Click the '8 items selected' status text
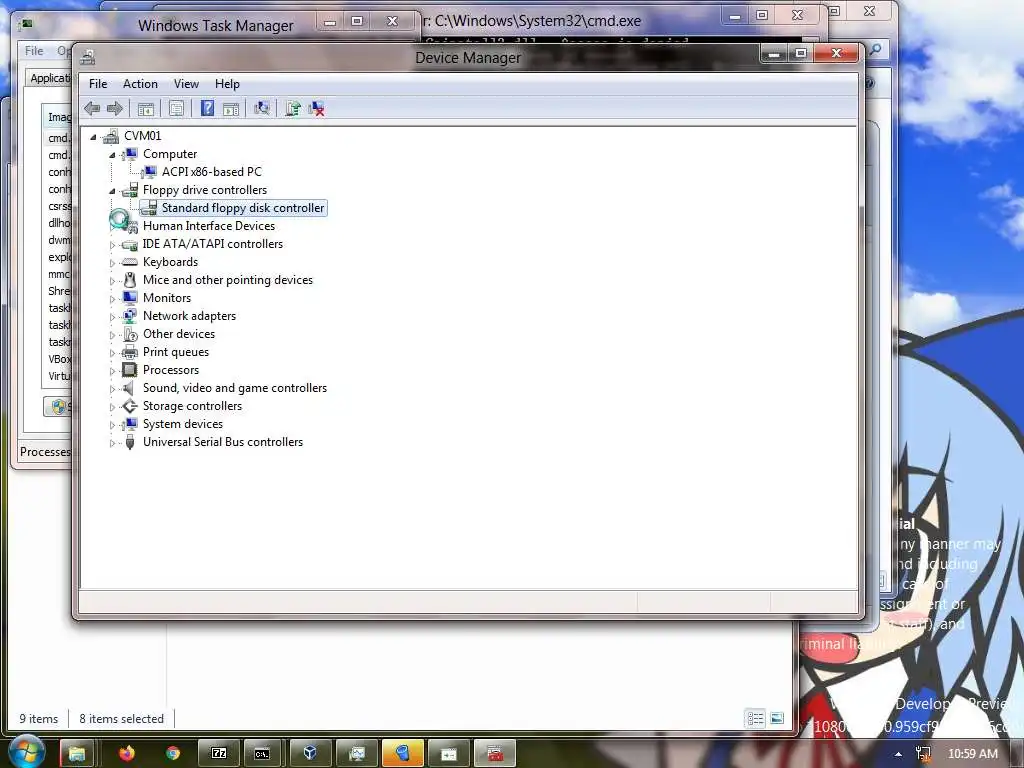Viewport: 1024px width, 768px height. point(121,718)
